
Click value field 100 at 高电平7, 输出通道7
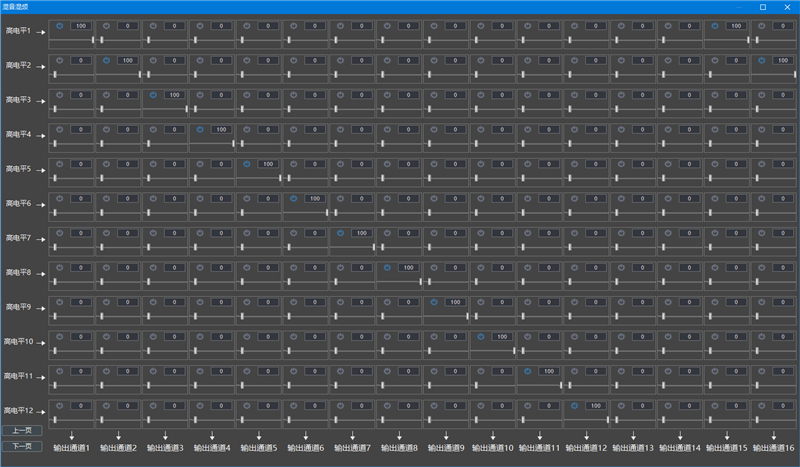361,233
